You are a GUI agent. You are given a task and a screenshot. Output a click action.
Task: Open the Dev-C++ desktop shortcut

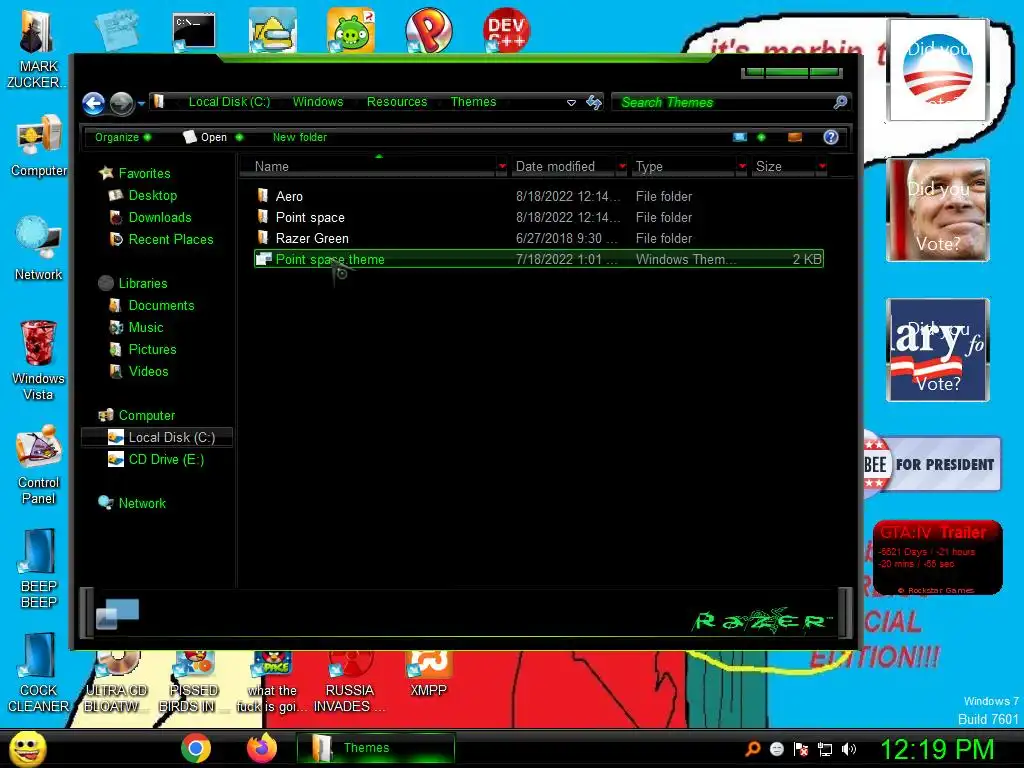(x=506, y=30)
